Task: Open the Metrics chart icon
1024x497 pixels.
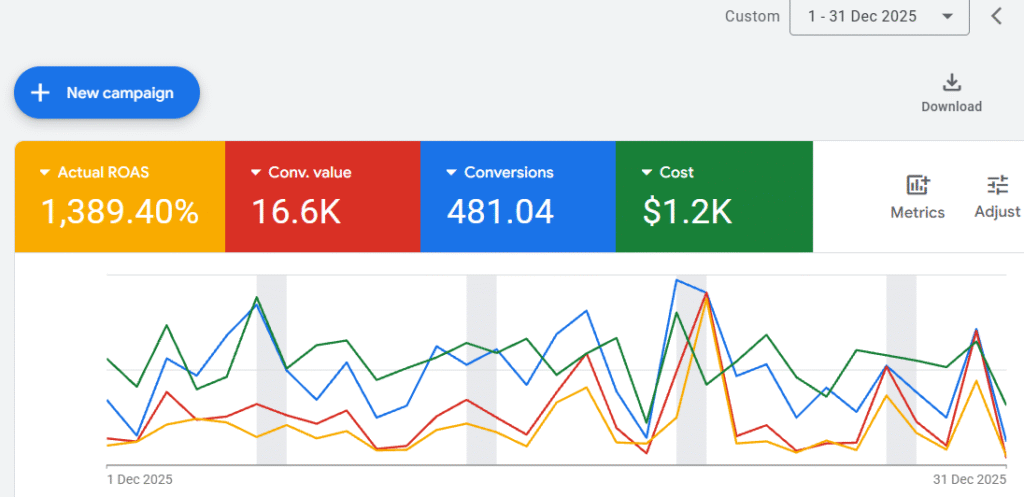Action: pos(917,185)
